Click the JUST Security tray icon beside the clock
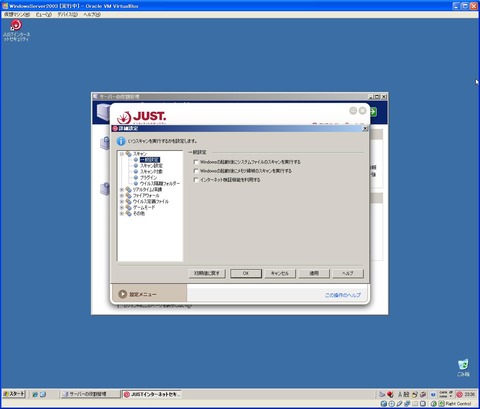Screen dimensions: 480x409 point(459,394)
